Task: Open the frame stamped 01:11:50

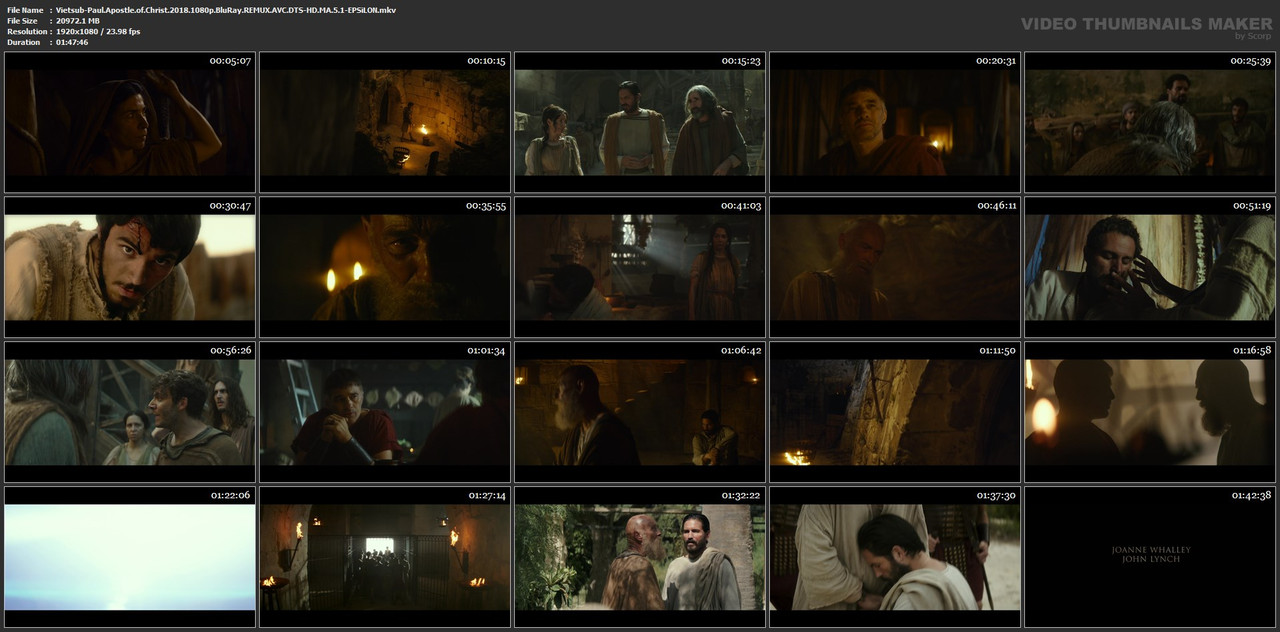Action: (895, 412)
